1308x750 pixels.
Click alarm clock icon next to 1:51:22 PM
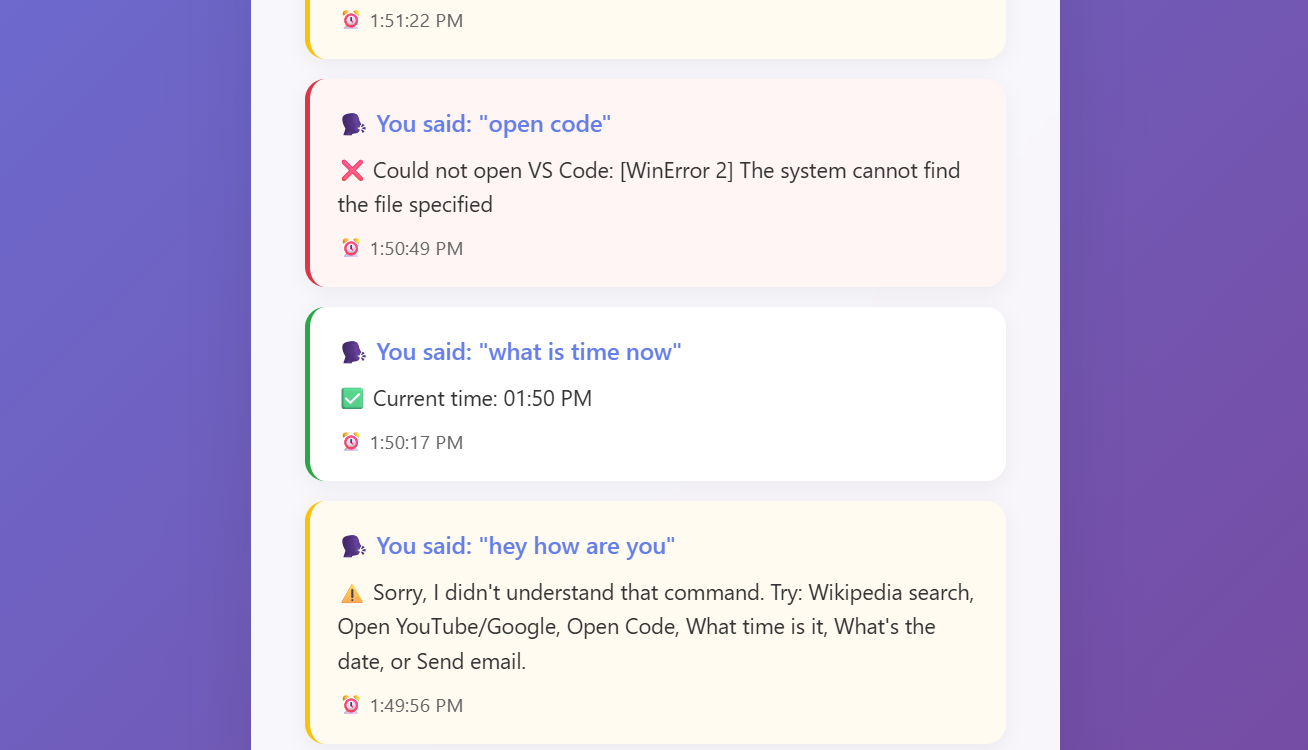click(x=351, y=20)
